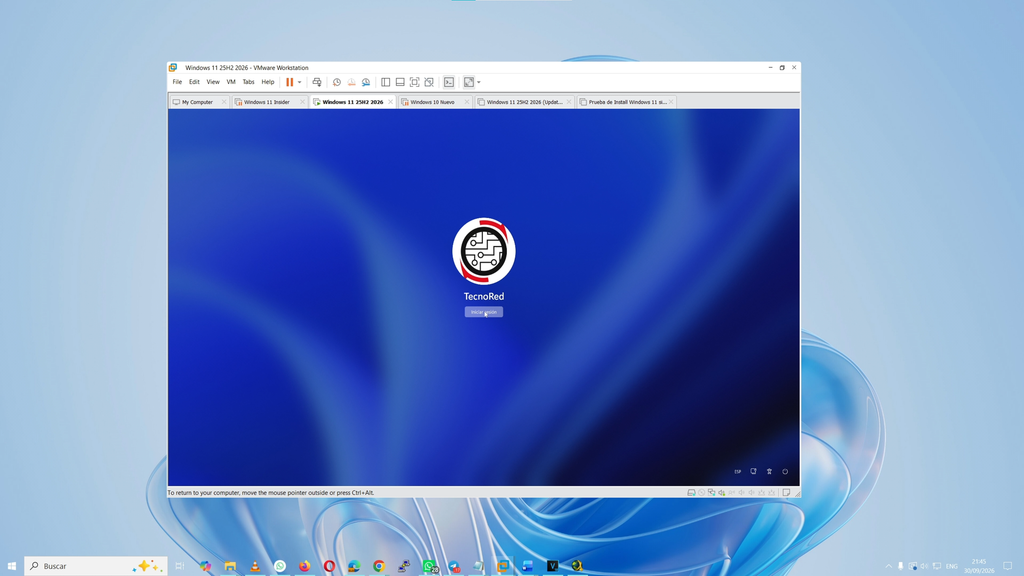
Task: Close the Windows 10 Nuevo tab
Action: click(466, 102)
